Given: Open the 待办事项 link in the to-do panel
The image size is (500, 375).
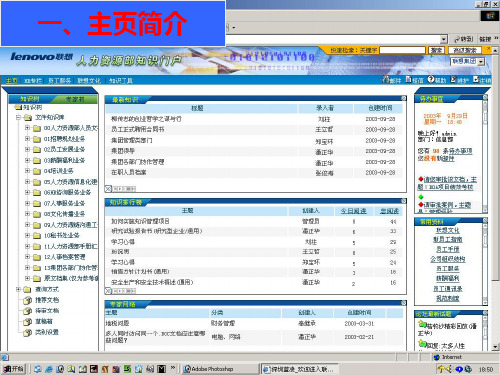Looking at the screenshot, I should [x=460, y=151].
